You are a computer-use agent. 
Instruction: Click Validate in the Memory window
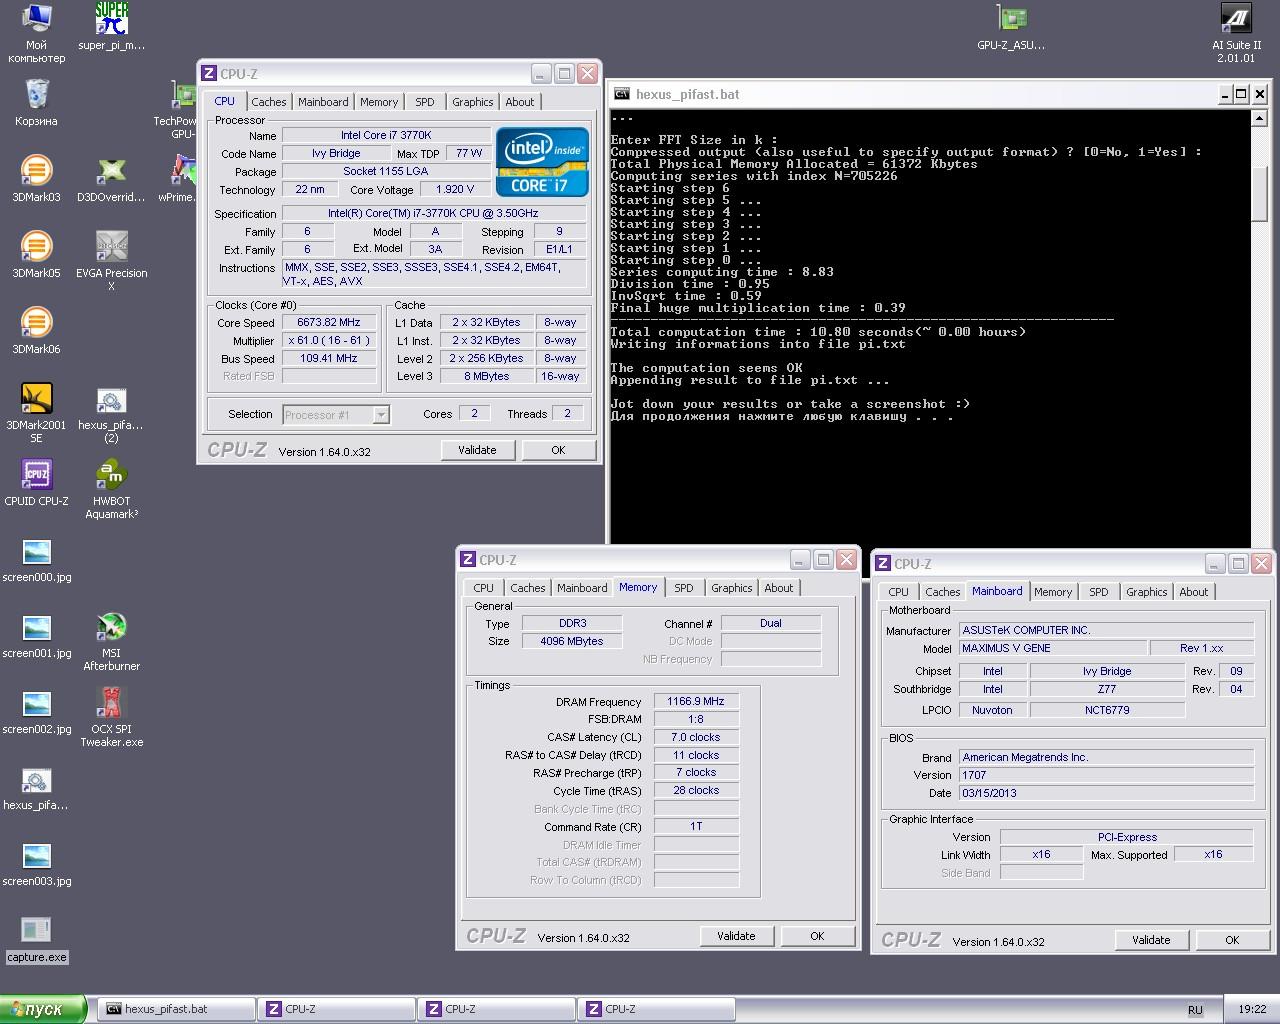coord(736,936)
